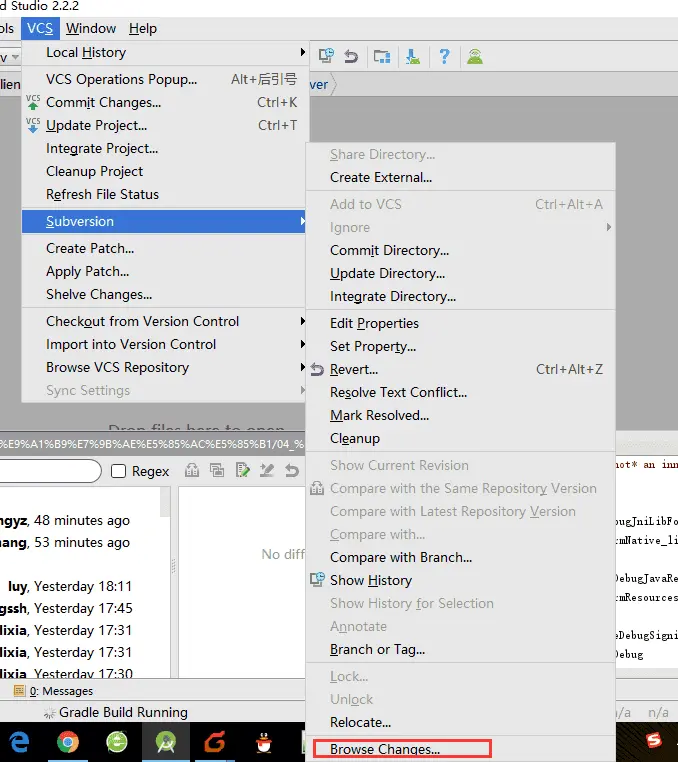Expand Browse VCS Repository submenu arrow
This screenshot has width=678, height=762.
302,367
